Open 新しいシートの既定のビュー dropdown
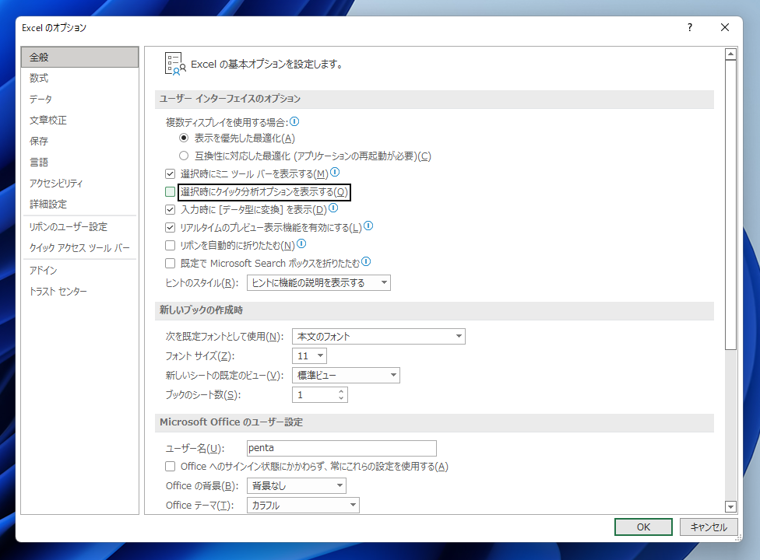 pyautogui.click(x=346, y=375)
